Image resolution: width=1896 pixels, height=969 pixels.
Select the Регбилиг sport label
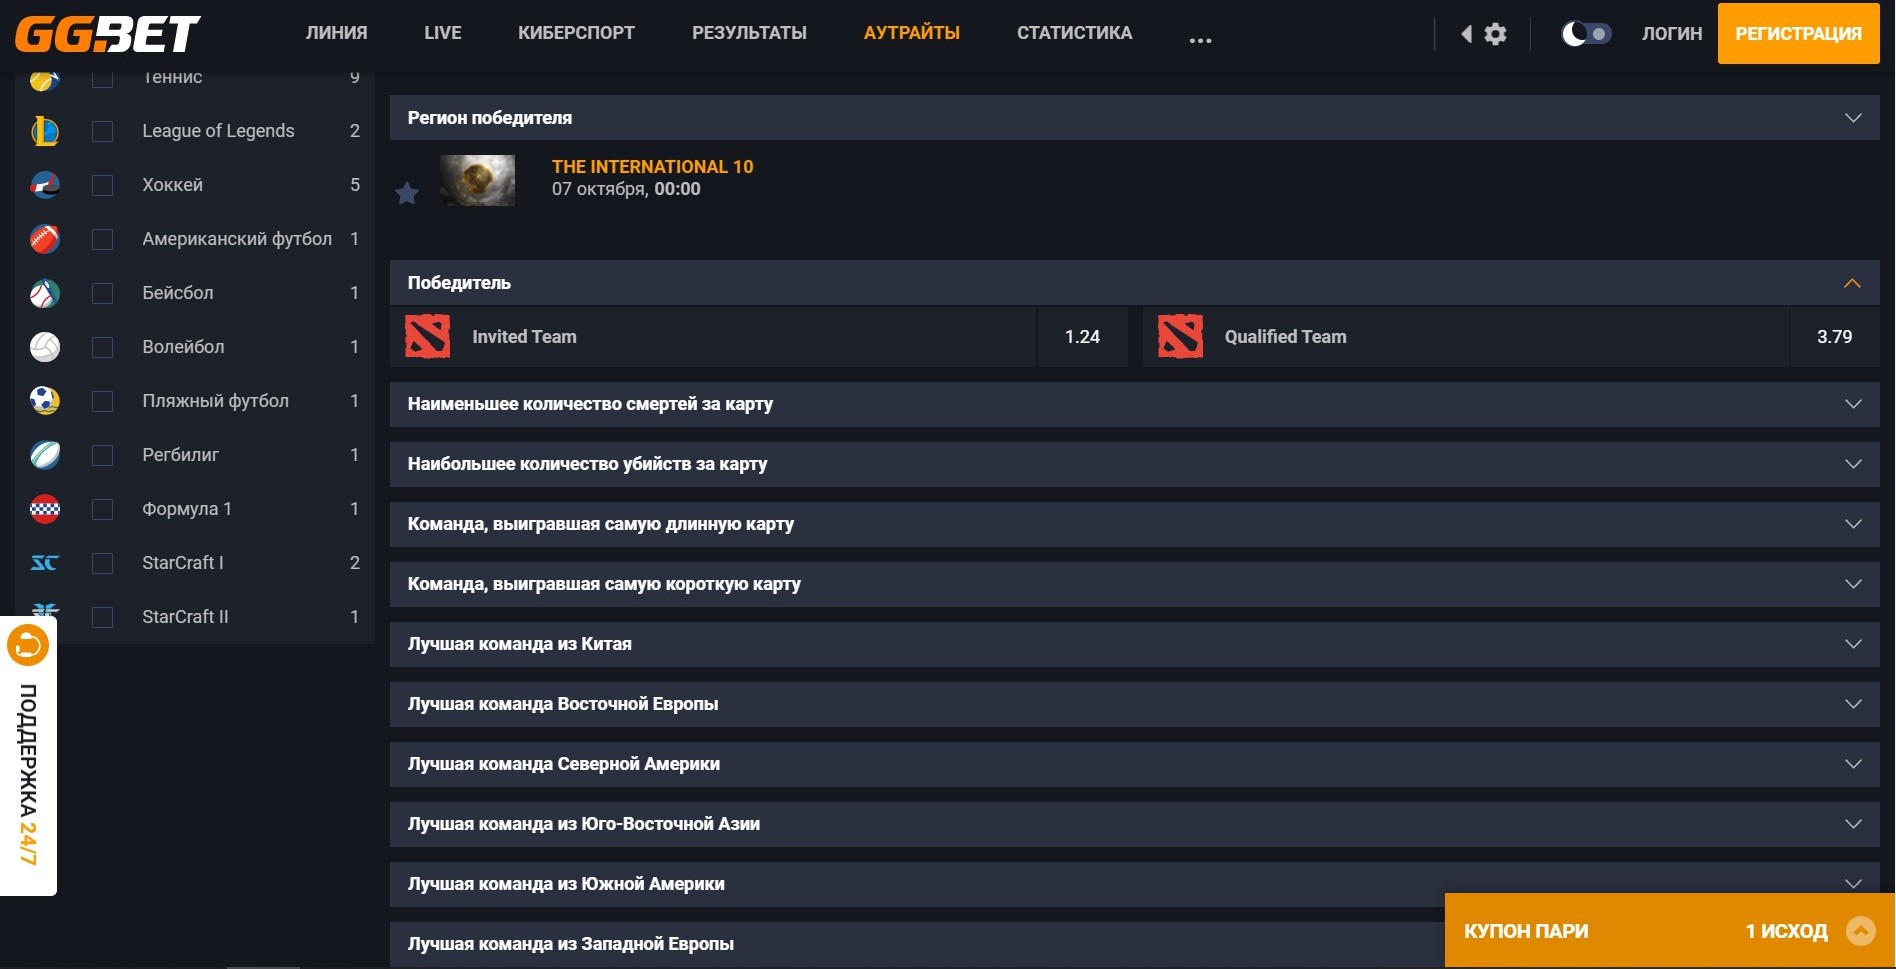coord(180,455)
